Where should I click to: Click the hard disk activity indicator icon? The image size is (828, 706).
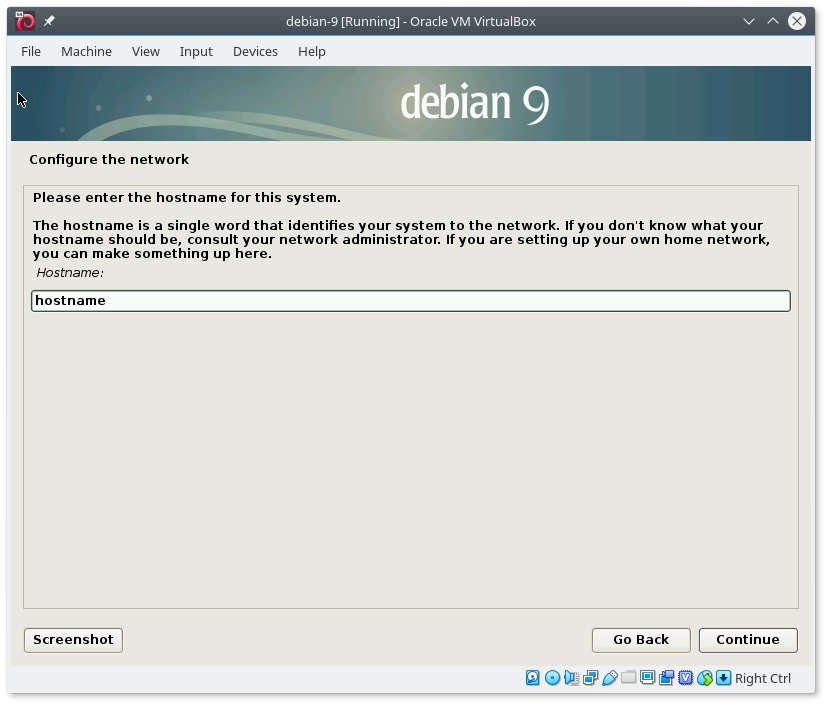pyautogui.click(x=533, y=678)
